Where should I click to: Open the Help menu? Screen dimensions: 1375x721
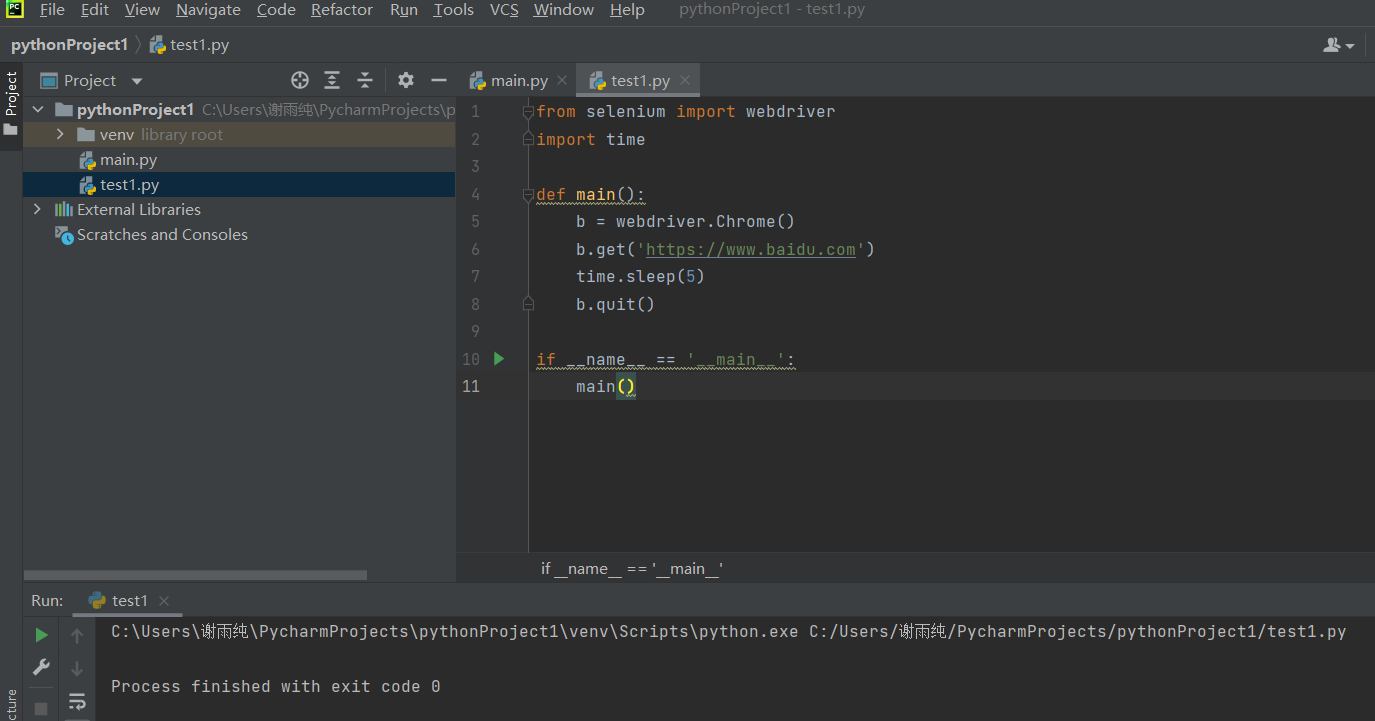tap(627, 10)
